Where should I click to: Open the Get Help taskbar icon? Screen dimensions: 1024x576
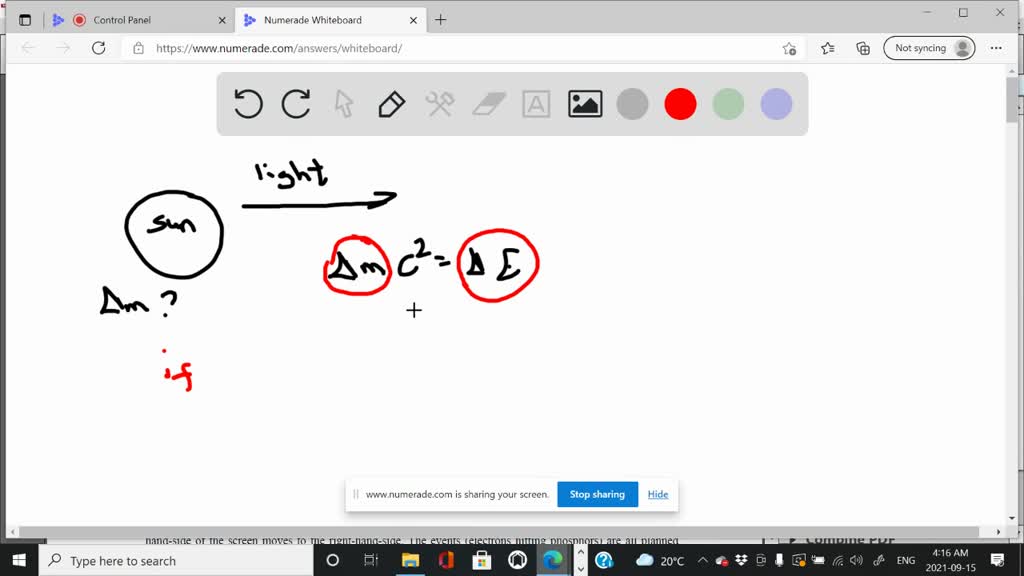(604, 560)
